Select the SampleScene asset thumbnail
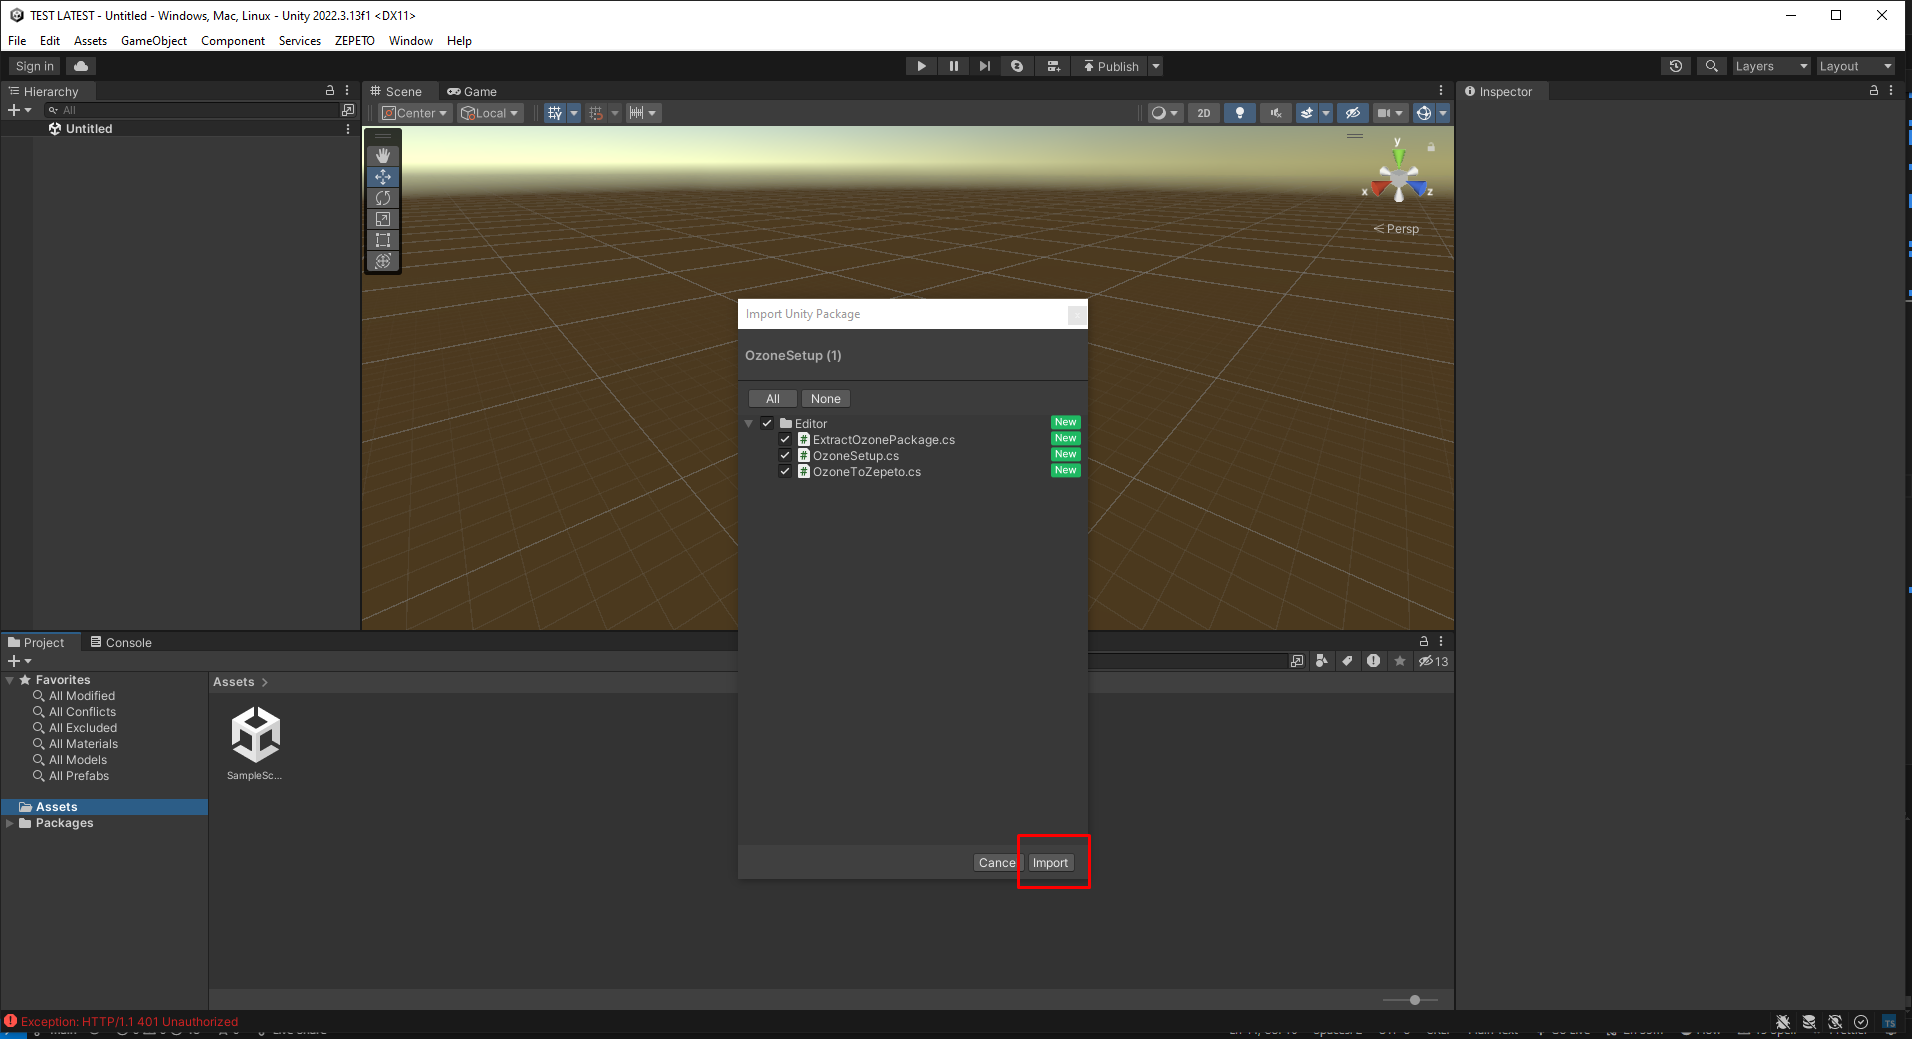Viewport: 1912px width, 1039px height. pyautogui.click(x=255, y=743)
